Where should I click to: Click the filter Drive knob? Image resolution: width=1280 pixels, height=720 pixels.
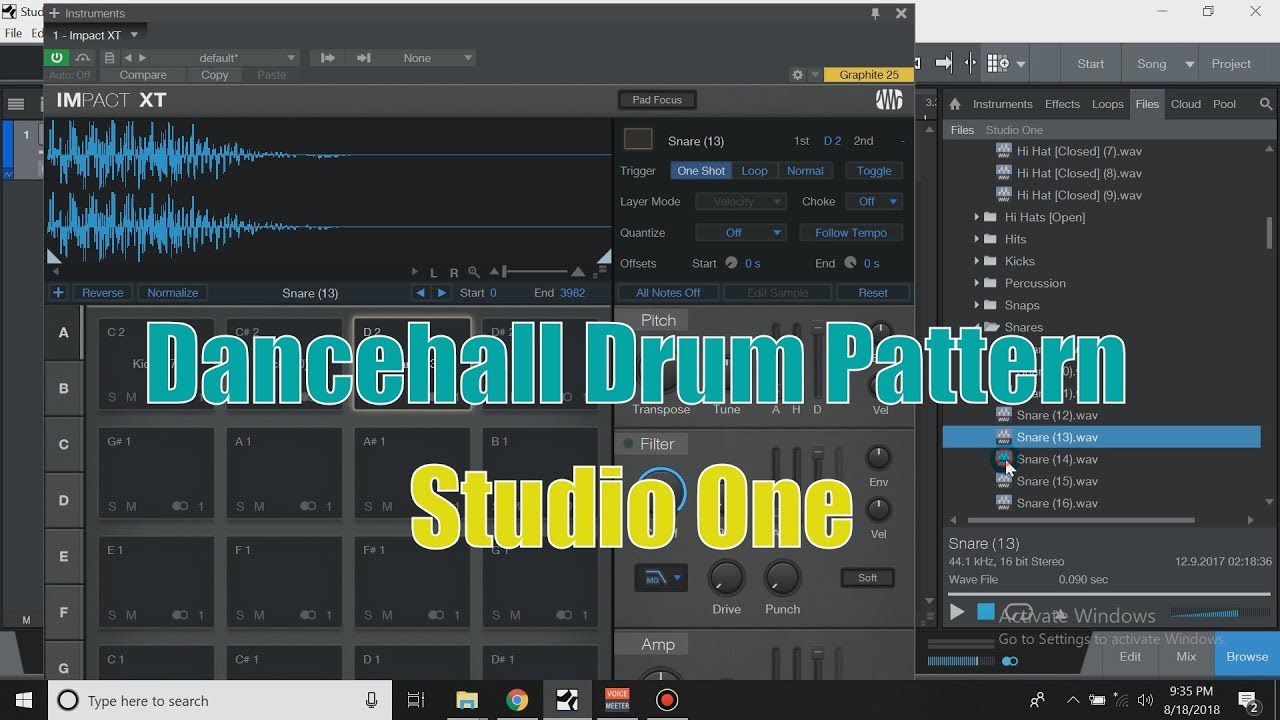727,578
